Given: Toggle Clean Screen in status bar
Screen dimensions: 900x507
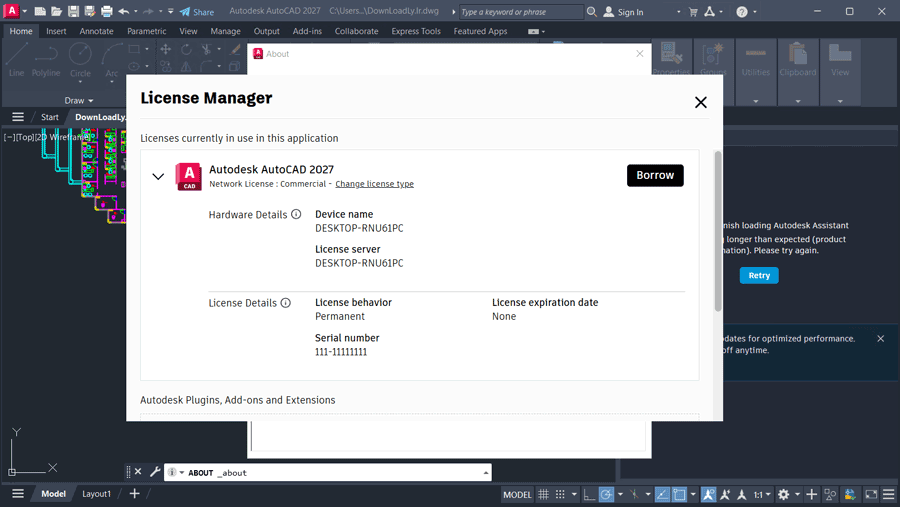Looking at the screenshot, I should [871, 494].
